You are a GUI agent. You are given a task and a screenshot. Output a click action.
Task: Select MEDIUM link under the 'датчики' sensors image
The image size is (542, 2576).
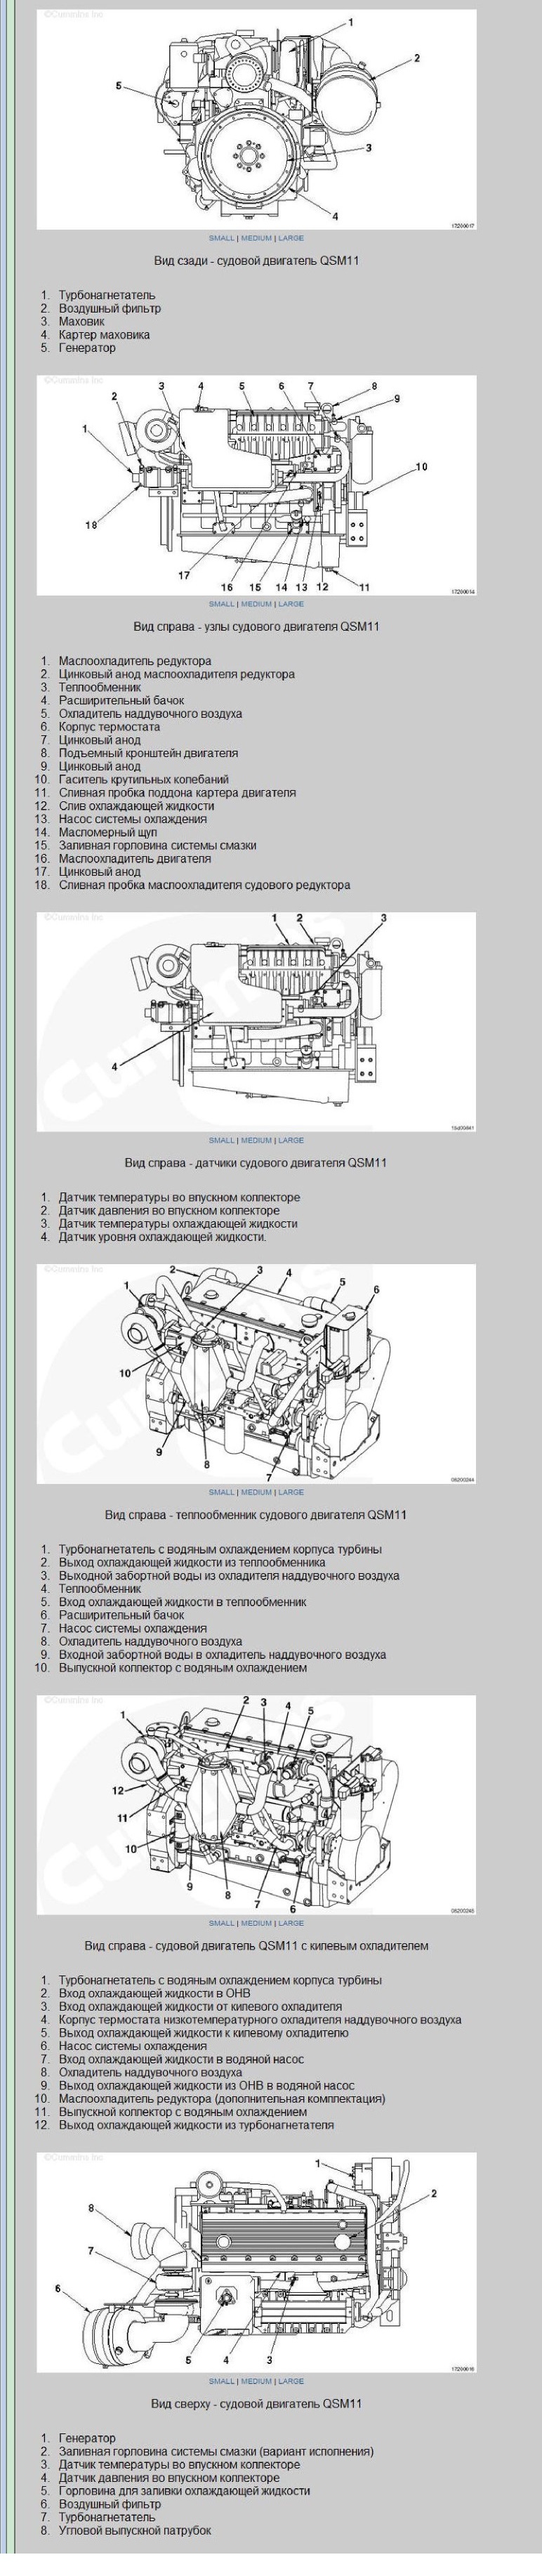coord(256,1140)
